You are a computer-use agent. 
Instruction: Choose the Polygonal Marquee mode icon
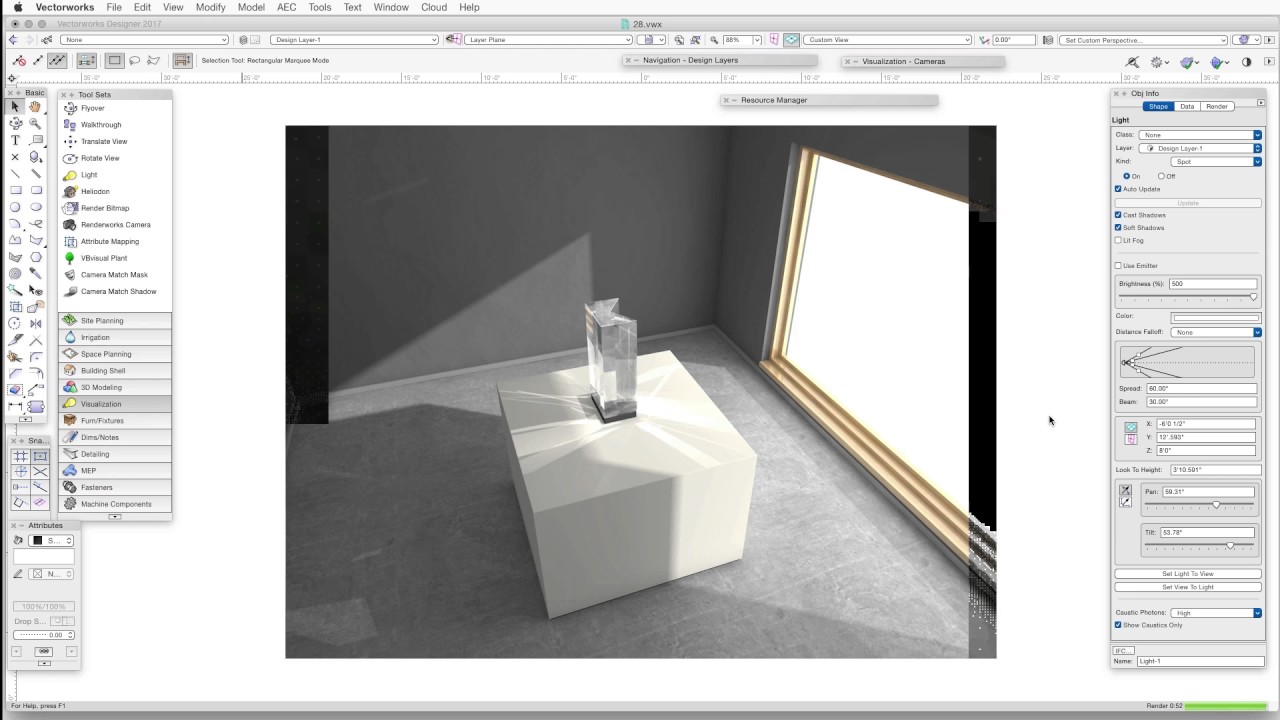tap(153, 61)
